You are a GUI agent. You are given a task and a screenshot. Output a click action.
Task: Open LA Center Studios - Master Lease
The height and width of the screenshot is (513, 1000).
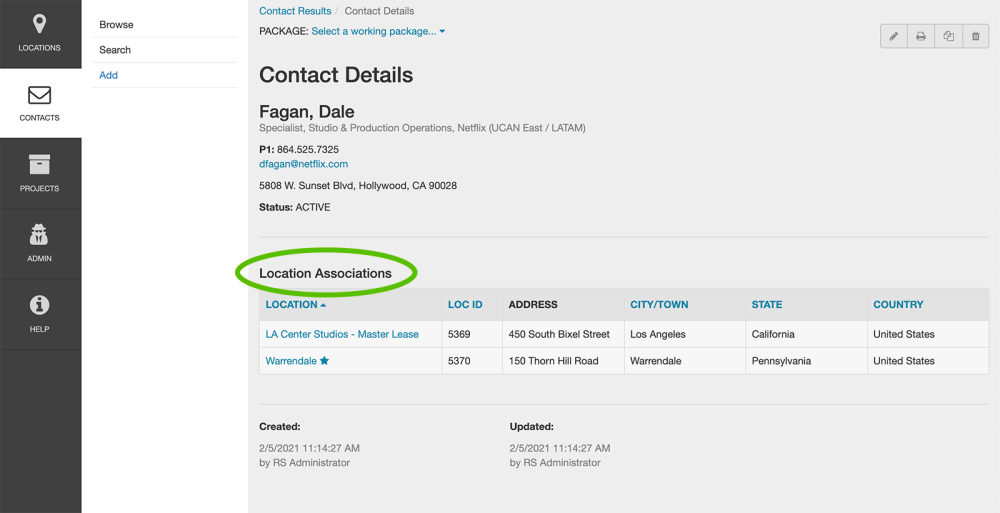click(x=342, y=334)
